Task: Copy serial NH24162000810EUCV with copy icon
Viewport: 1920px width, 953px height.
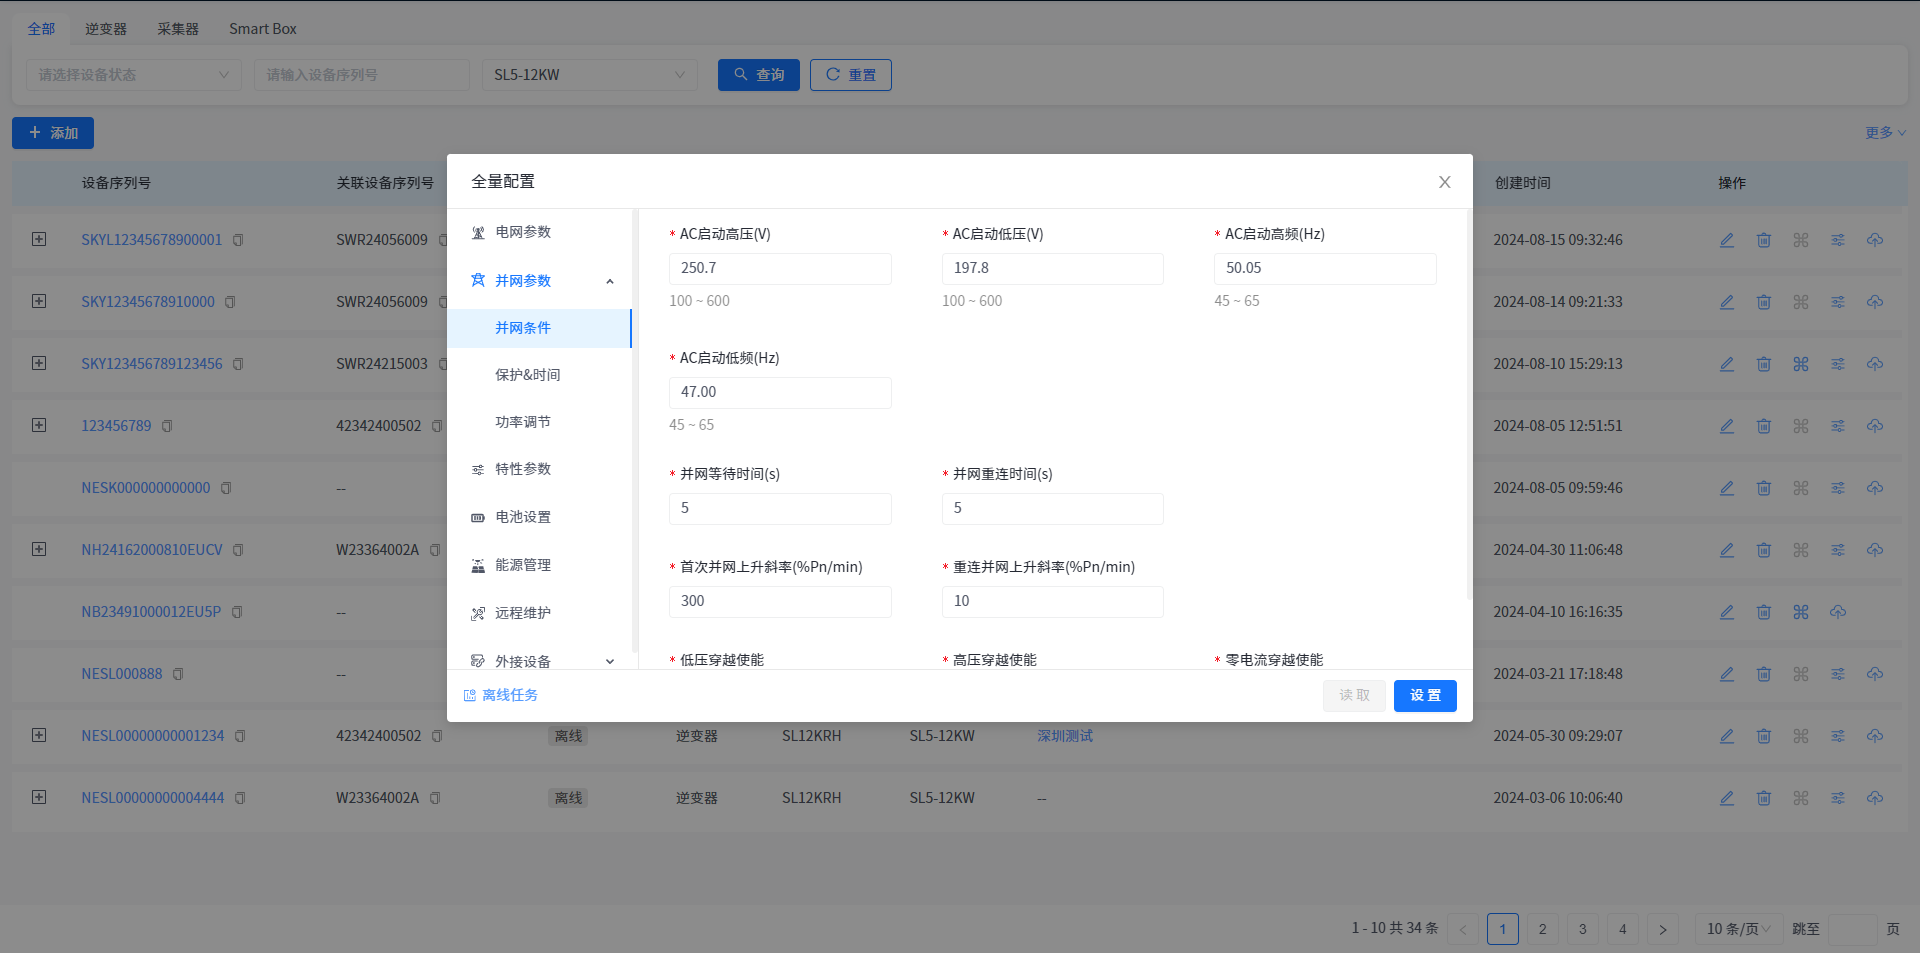Action: pos(238,550)
